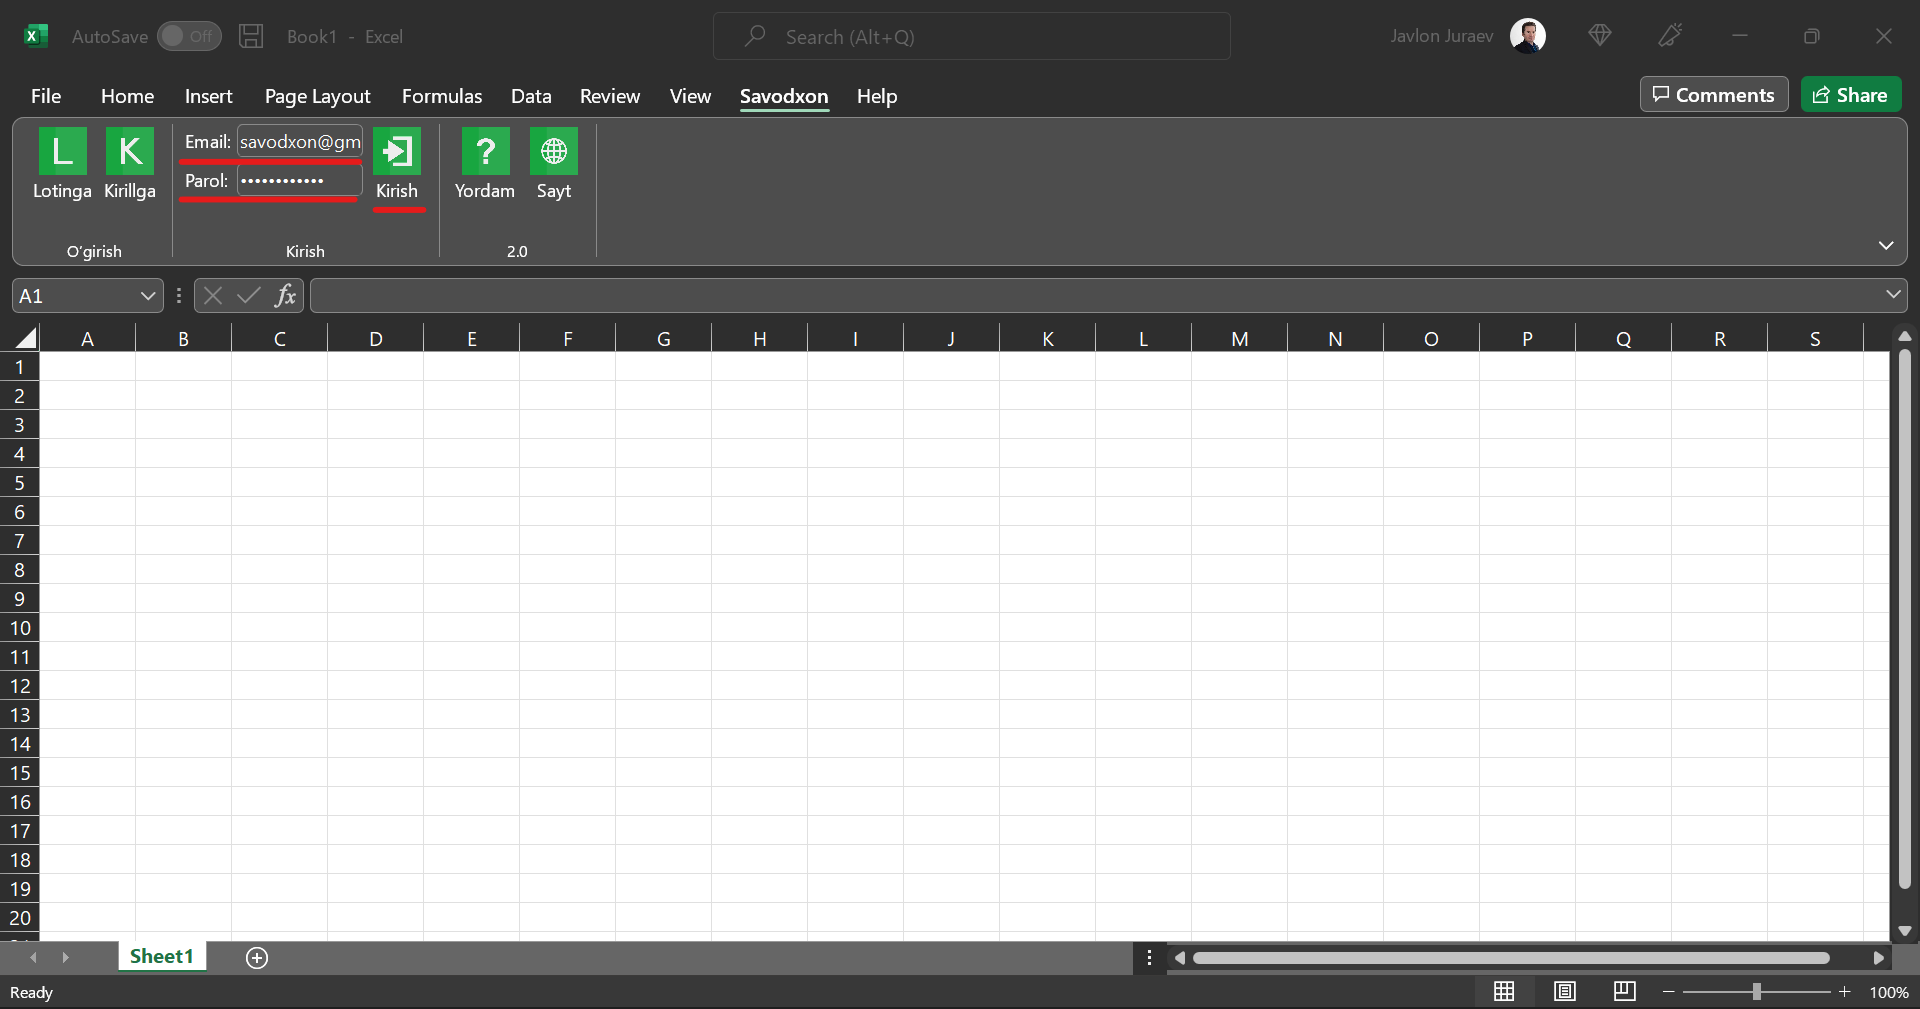This screenshot has width=1920, height=1009.
Task: Open the Formulas tab
Action: pyautogui.click(x=441, y=96)
